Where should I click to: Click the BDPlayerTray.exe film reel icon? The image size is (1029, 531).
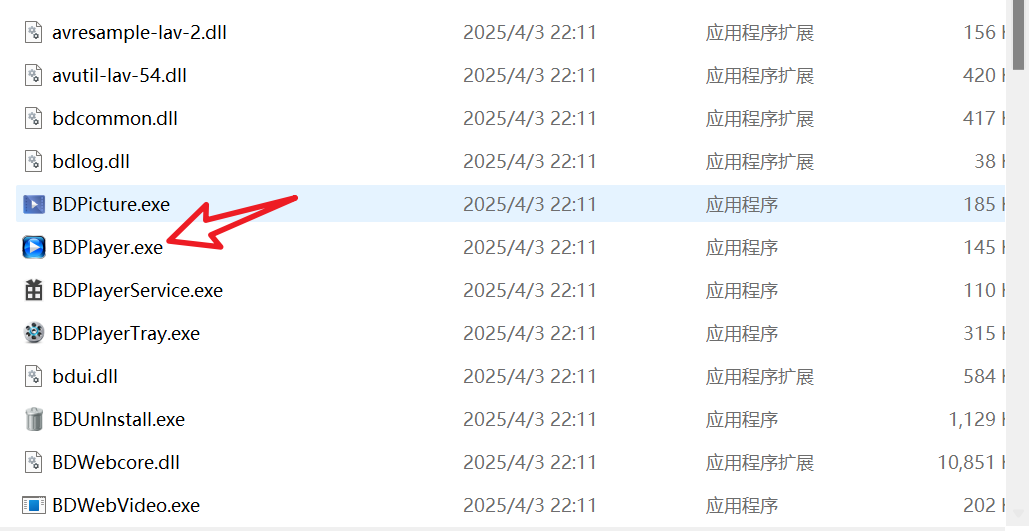(x=33, y=333)
